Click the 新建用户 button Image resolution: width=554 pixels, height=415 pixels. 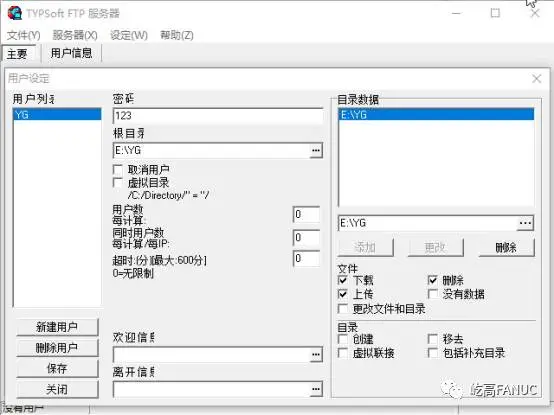point(57,327)
